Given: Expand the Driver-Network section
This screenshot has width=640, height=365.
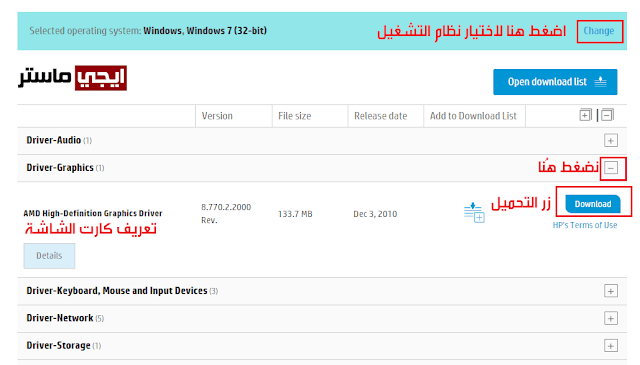Looking at the screenshot, I should point(611,318).
